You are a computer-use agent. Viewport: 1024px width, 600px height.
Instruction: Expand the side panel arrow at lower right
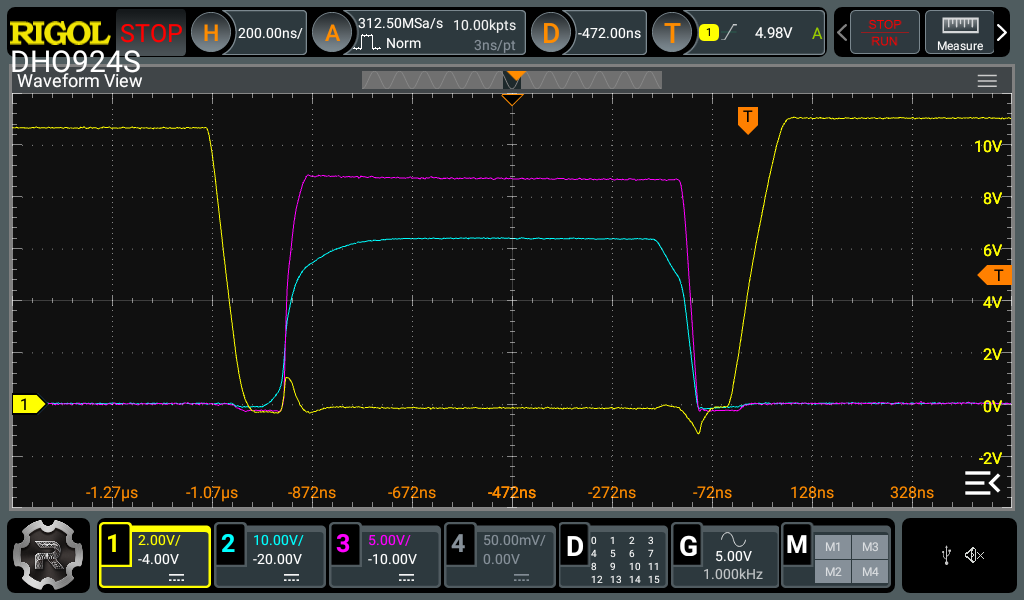click(982, 484)
